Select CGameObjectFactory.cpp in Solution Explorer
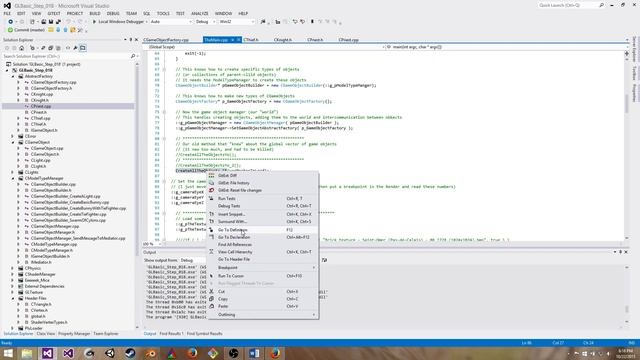The image size is (640, 360). click(x=53, y=82)
